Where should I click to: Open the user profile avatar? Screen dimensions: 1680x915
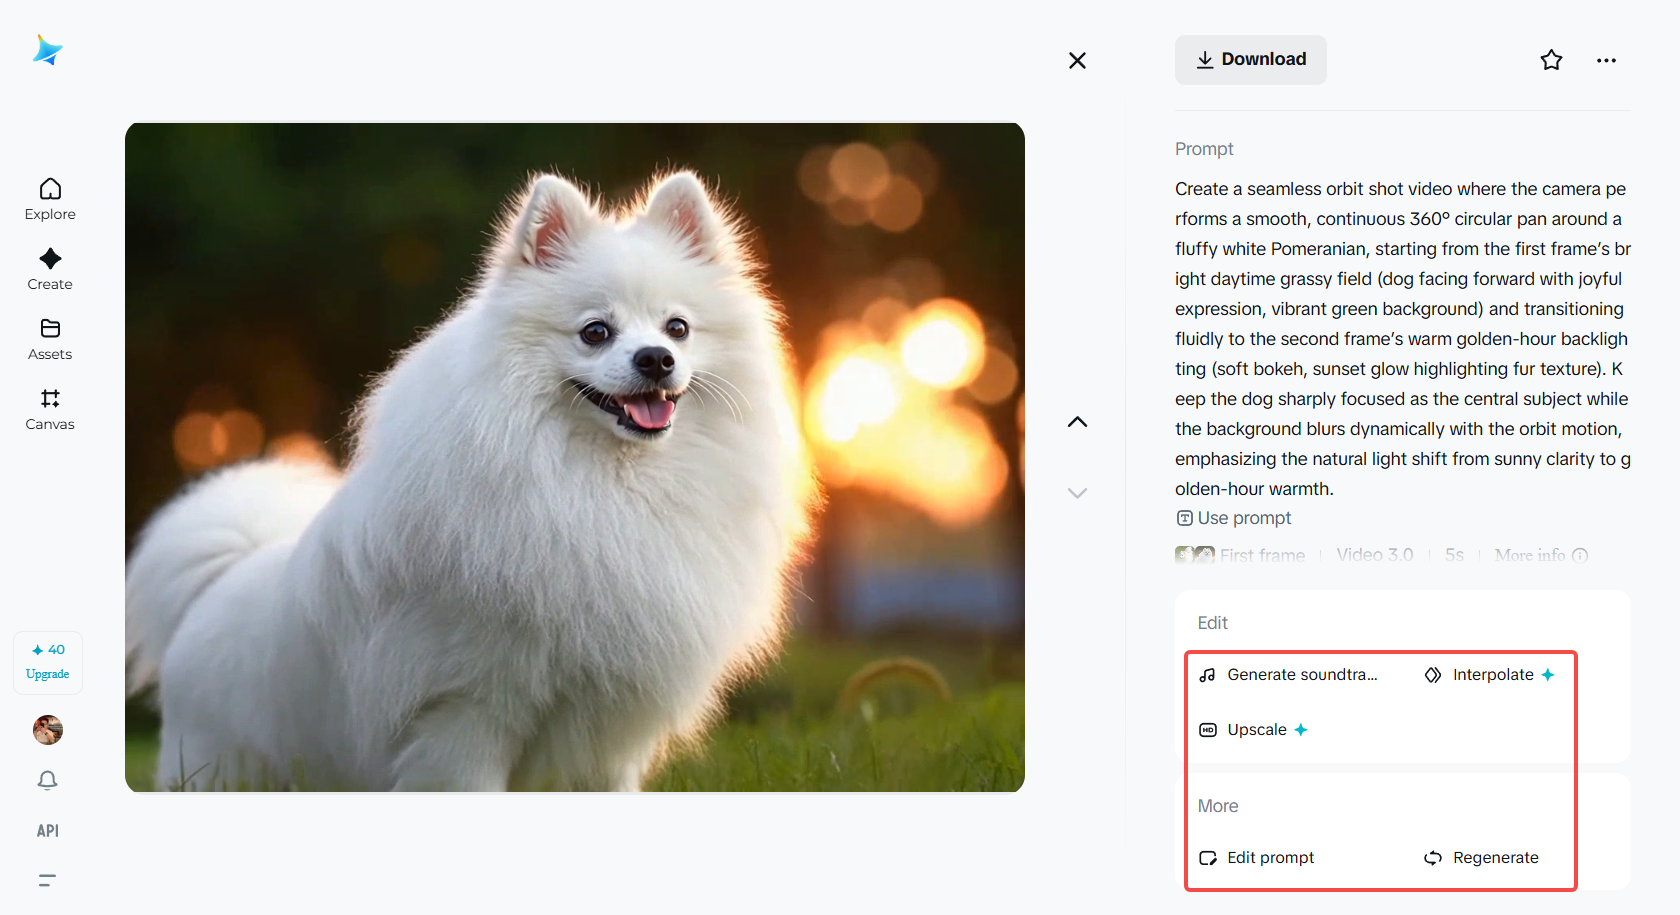pos(48,730)
